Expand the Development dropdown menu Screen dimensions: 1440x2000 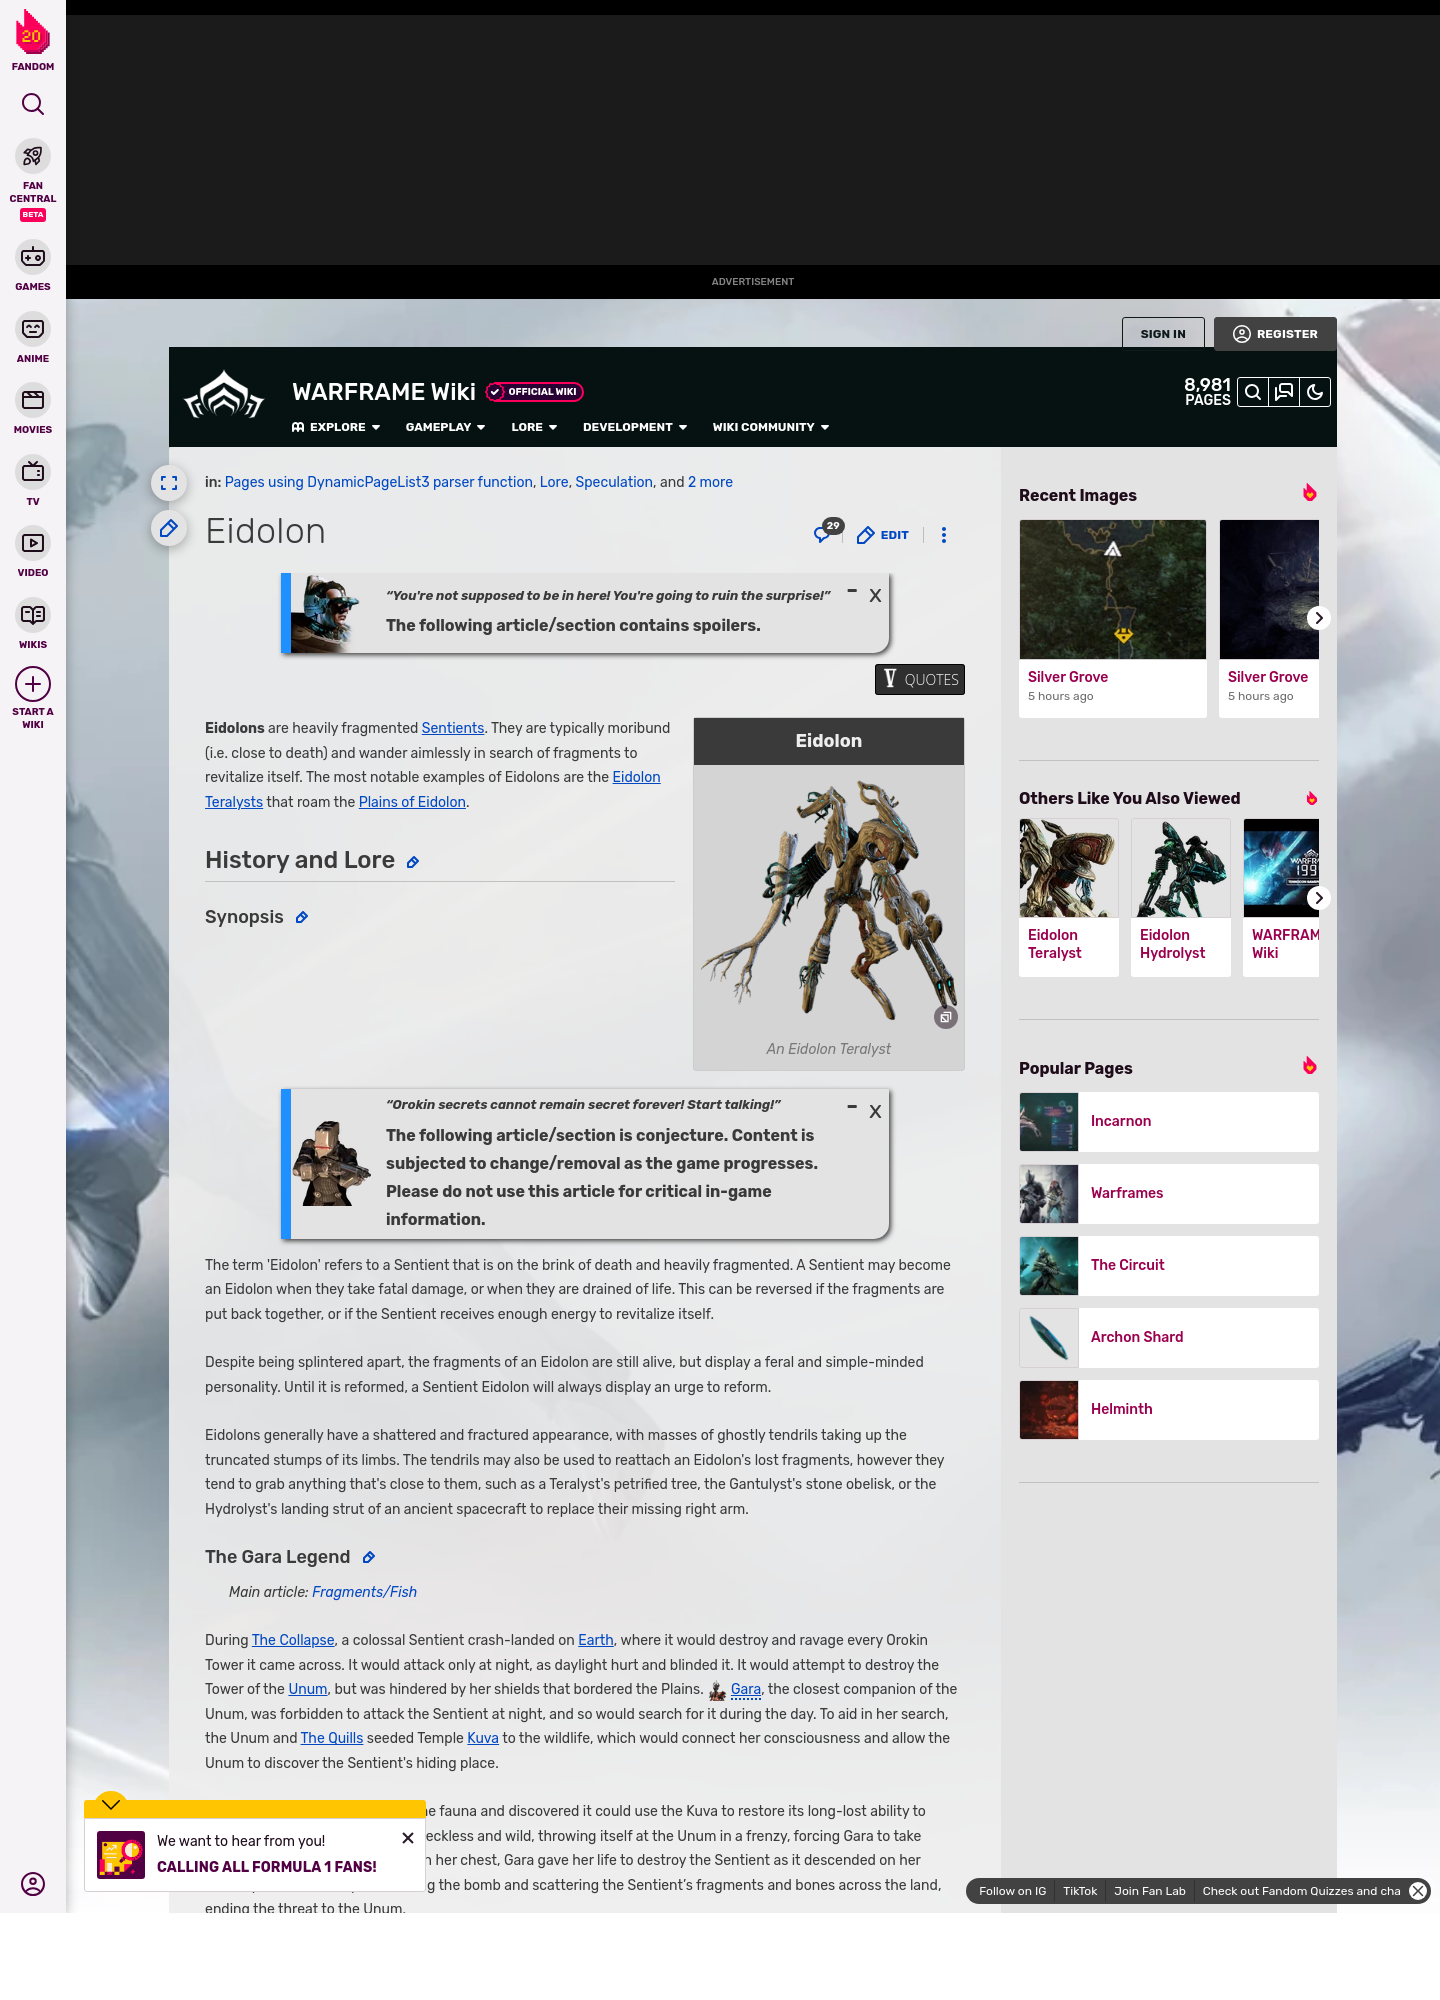[635, 427]
